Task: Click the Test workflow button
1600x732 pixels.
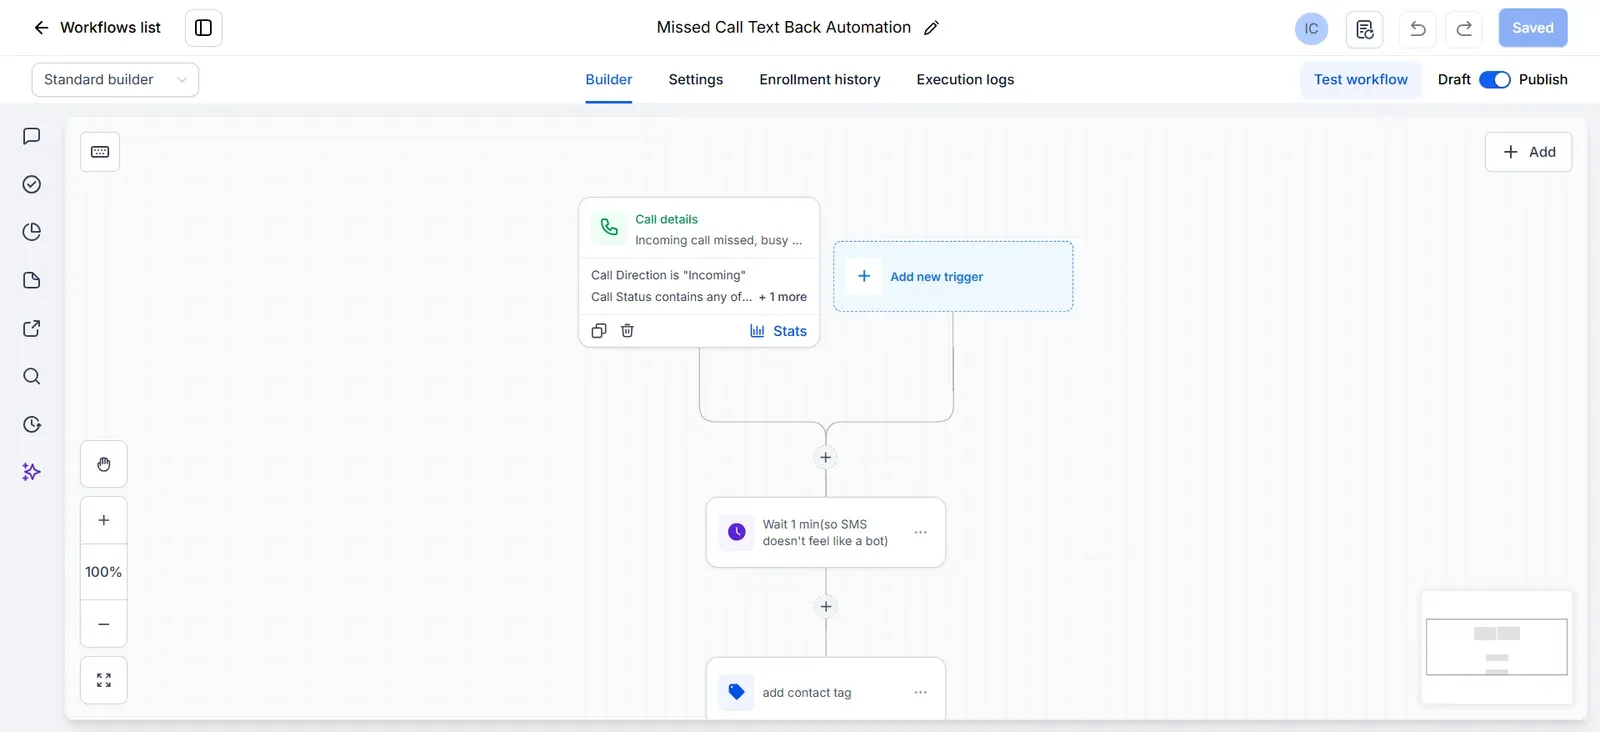Action: 1361,80
